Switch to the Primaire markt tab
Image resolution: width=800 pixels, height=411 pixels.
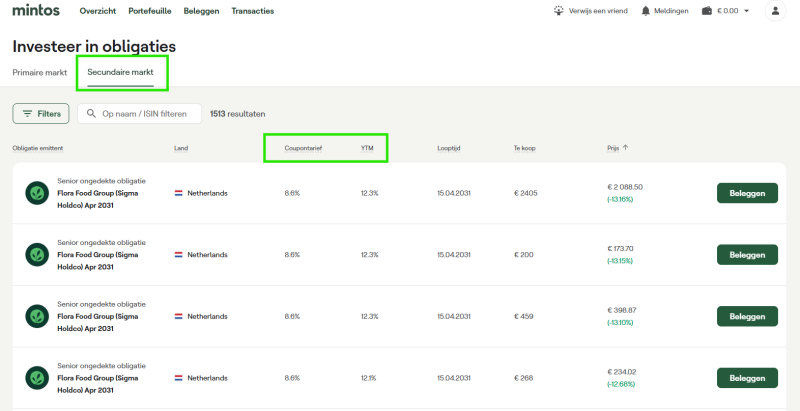(x=40, y=72)
